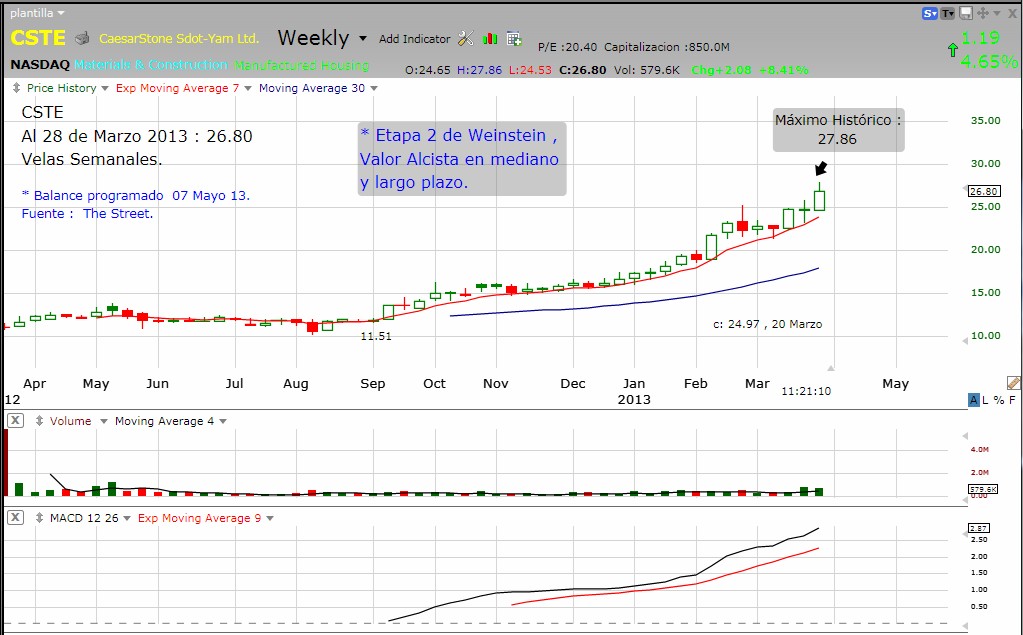Image resolution: width=1023 pixels, height=635 pixels.
Task: Click the up-down arrows beside MACD 12 26
Action: (x=39, y=518)
